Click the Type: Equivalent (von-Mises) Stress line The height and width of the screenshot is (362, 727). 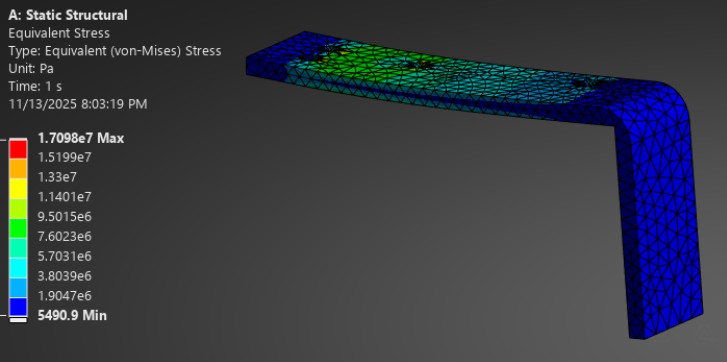point(115,51)
